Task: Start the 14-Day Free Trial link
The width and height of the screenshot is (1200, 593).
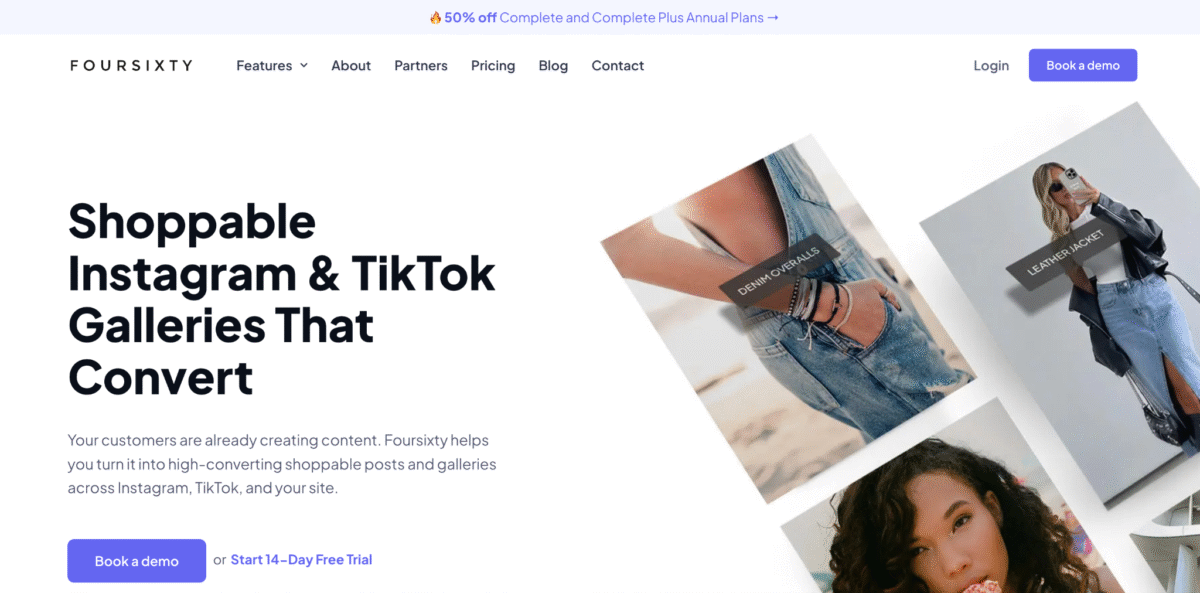Action: click(x=301, y=560)
